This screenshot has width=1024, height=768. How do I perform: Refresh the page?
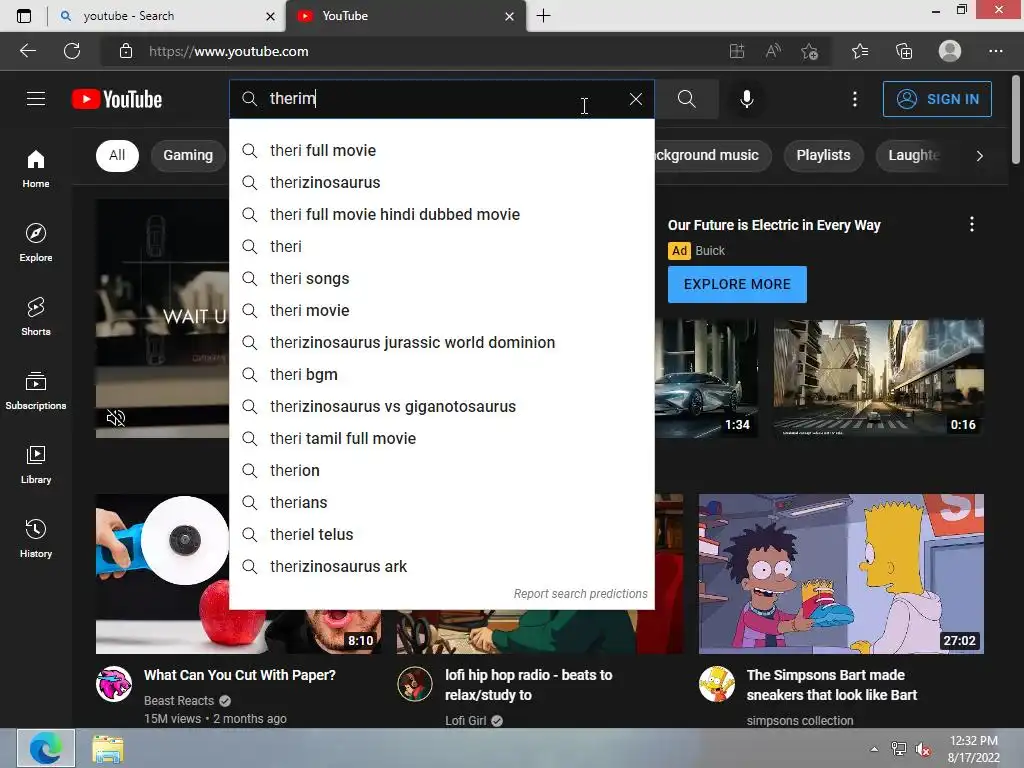[72, 51]
